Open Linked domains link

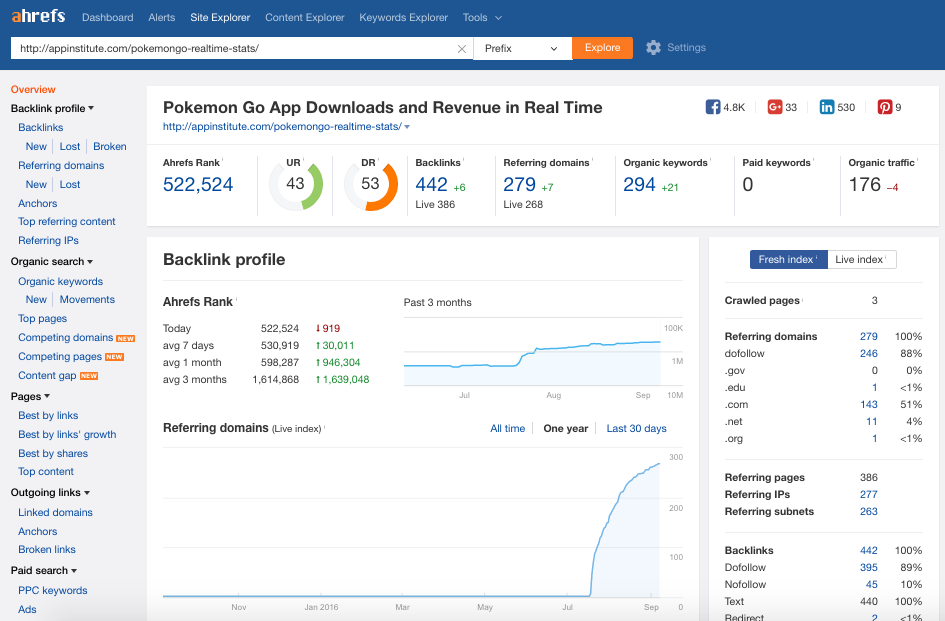[55, 512]
